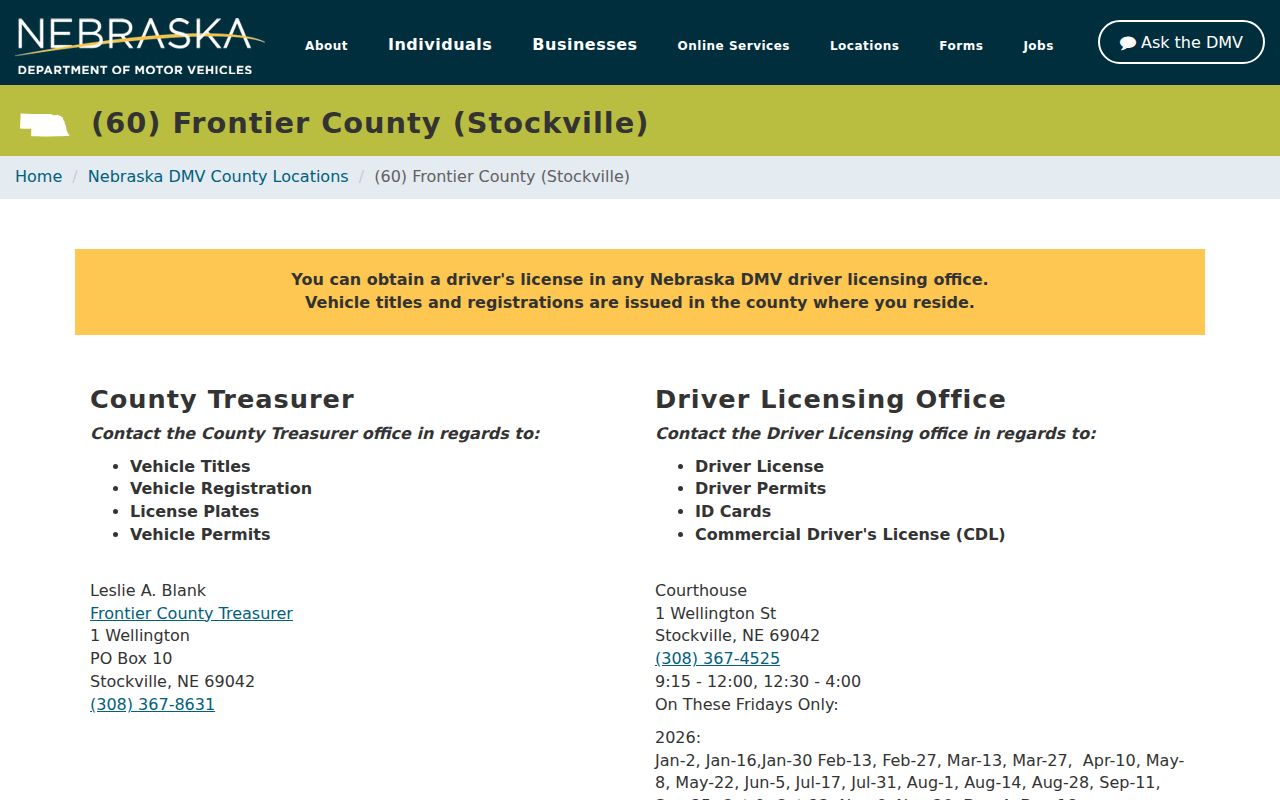Go to Home breadcrumb link
The image size is (1280, 800).
[x=39, y=176]
